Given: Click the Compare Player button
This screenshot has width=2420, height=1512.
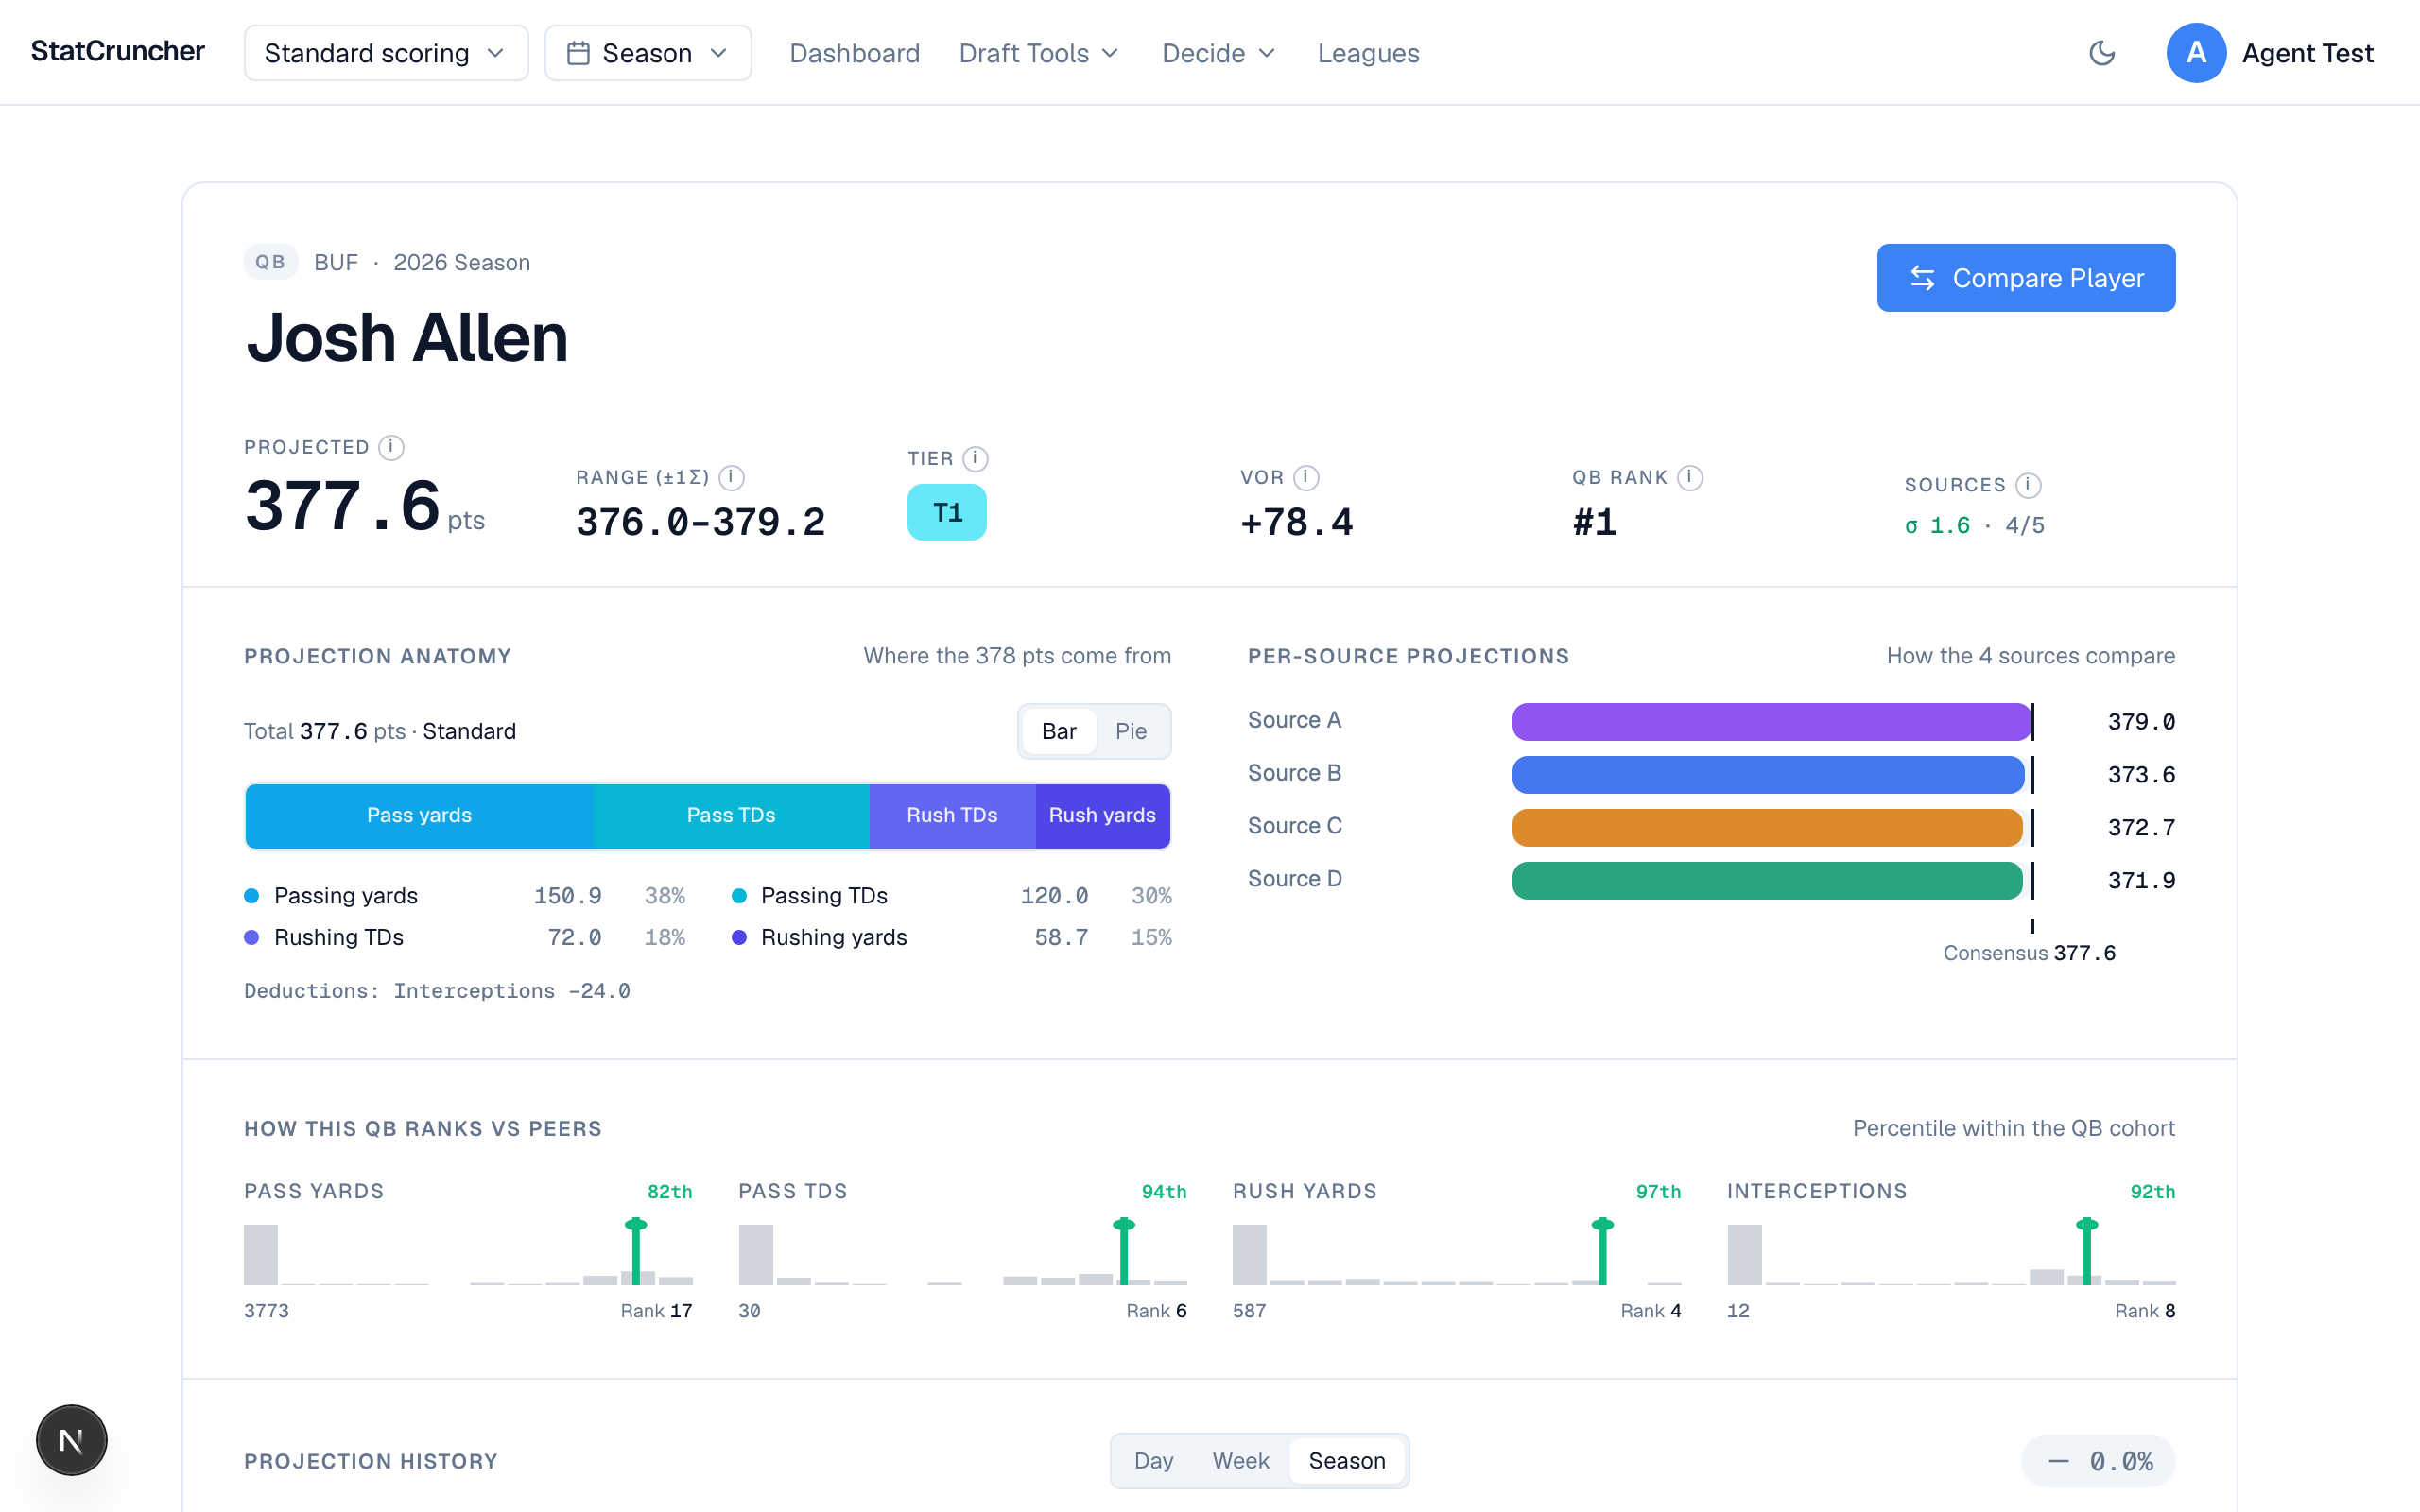Looking at the screenshot, I should click(2026, 278).
